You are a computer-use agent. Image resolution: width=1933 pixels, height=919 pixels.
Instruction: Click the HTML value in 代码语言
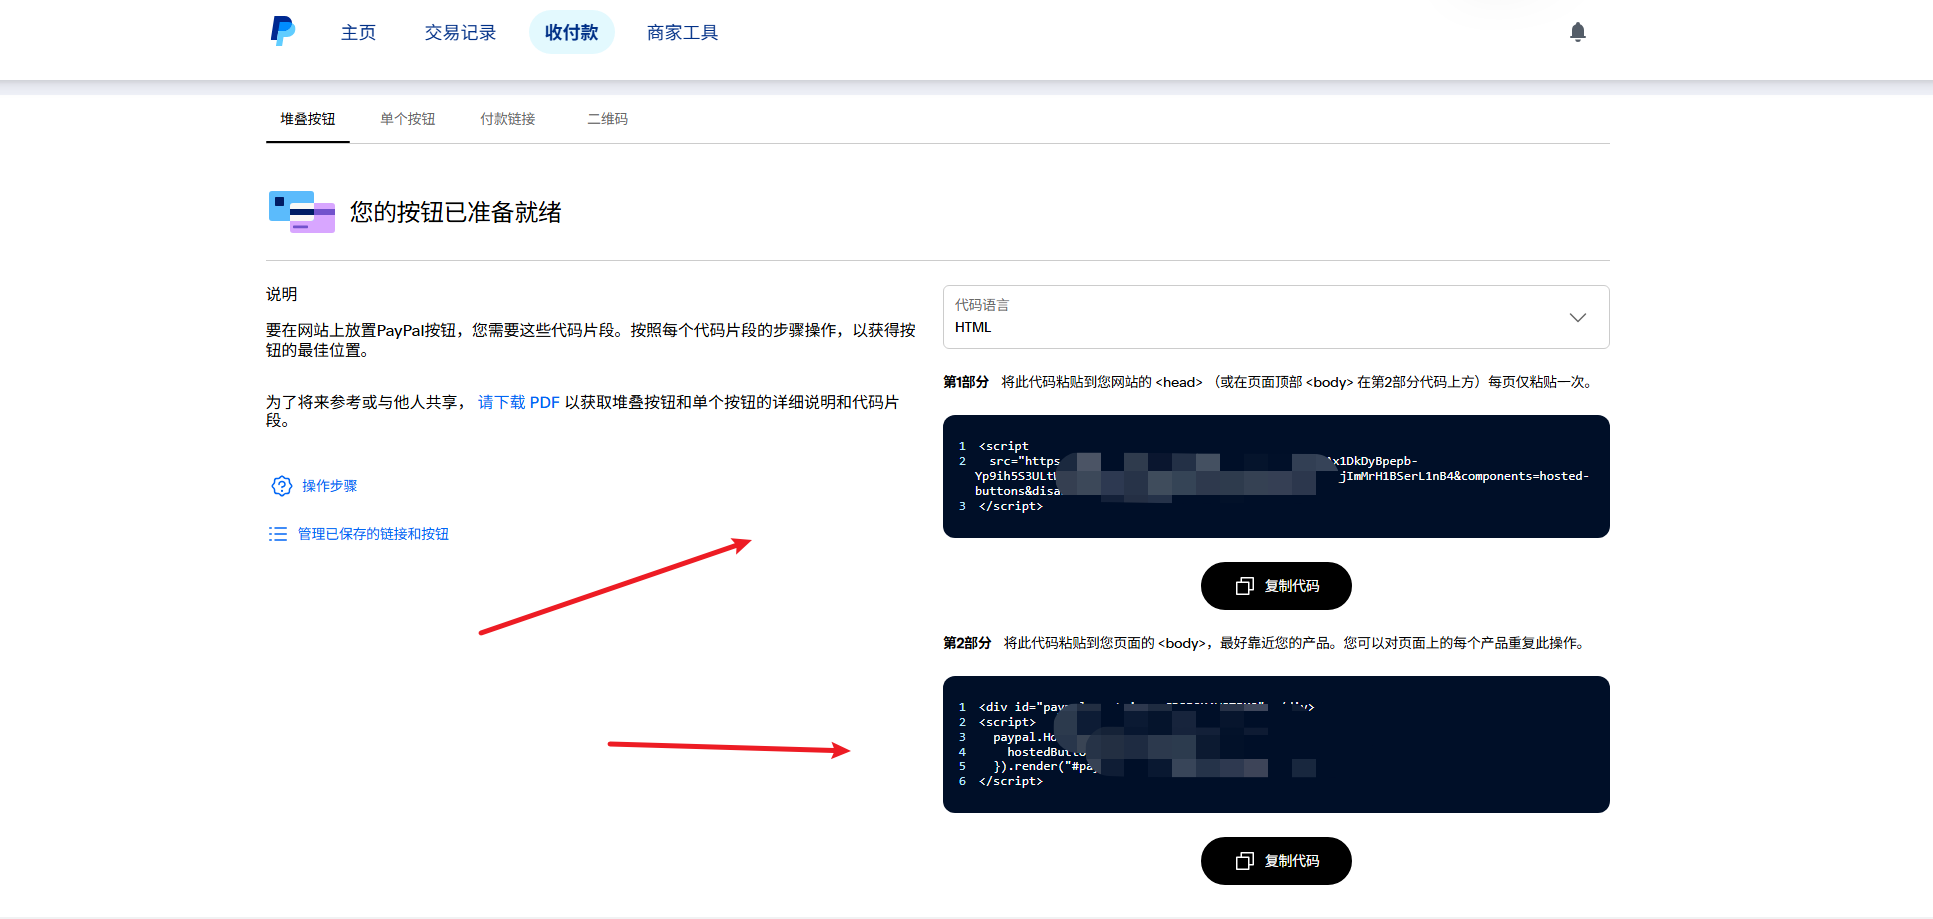tap(973, 327)
